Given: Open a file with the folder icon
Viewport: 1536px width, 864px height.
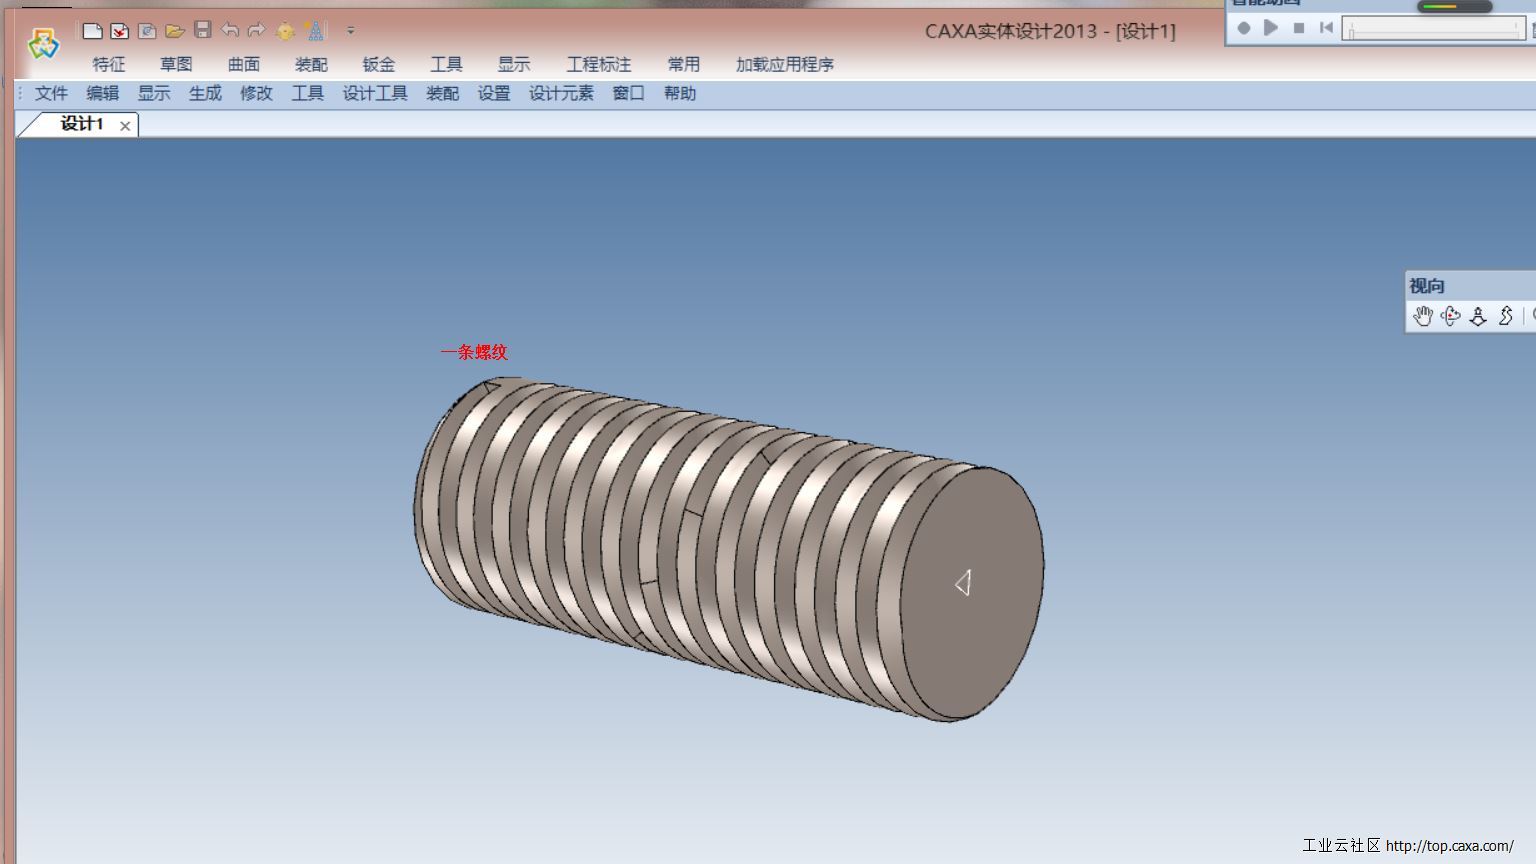Looking at the screenshot, I should [175, 31].
